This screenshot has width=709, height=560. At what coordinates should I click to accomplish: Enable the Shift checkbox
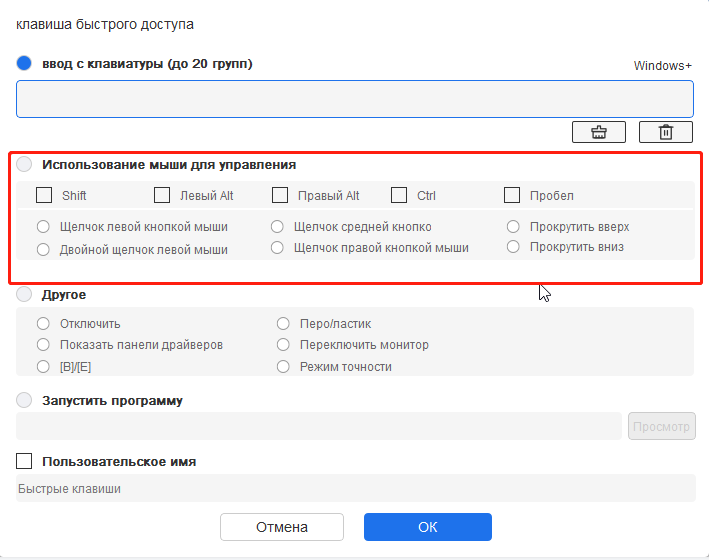[x=44, y=195]
